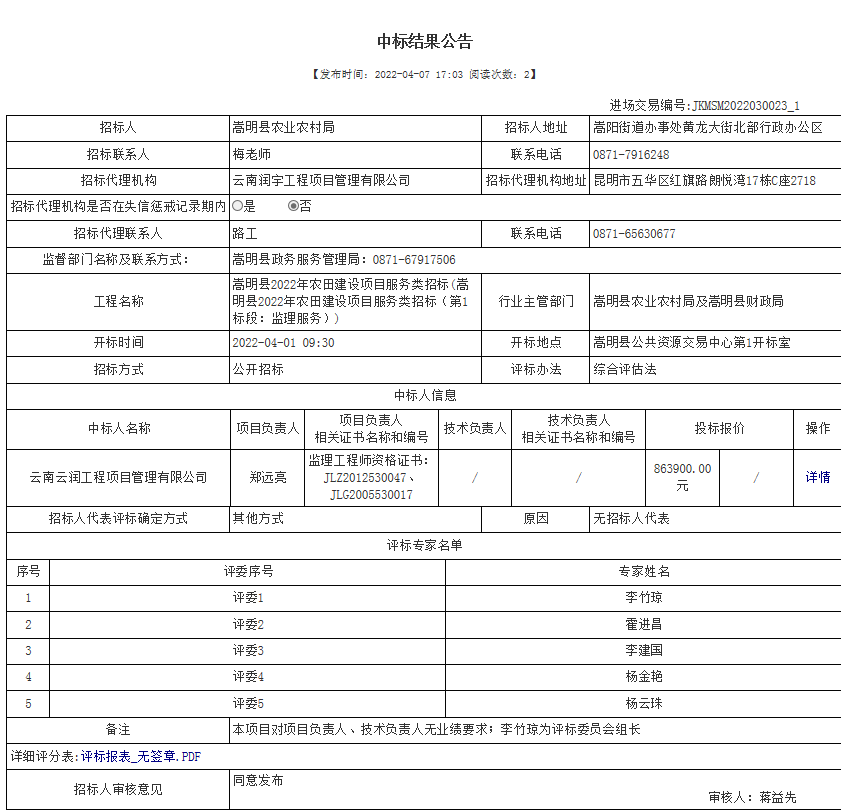Click winning bidder 云南云润工程项目管理有限公司

pos(119,477)
